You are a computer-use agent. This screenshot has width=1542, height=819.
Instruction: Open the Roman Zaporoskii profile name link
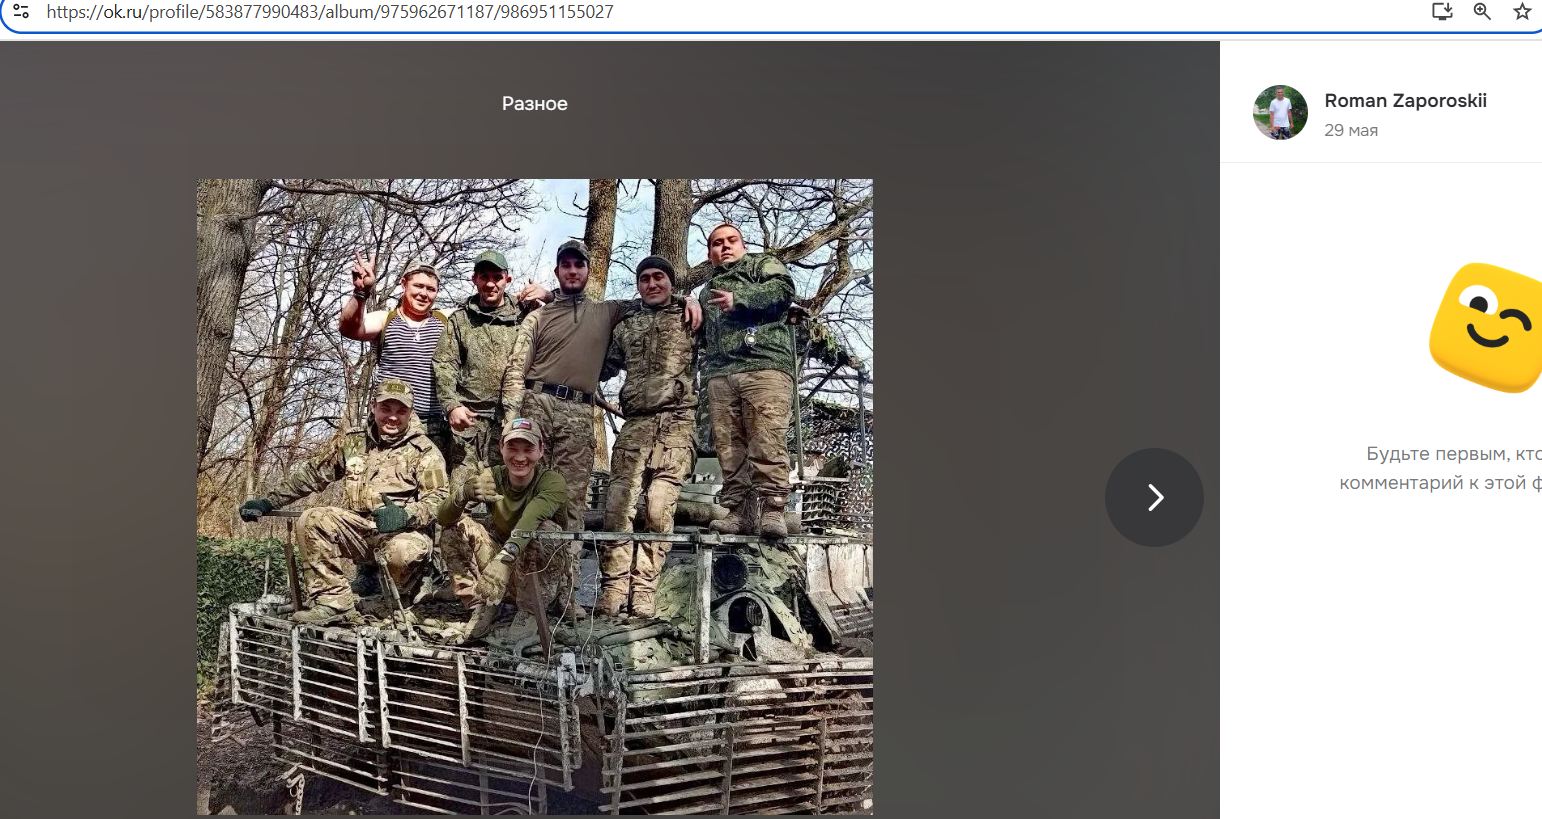1405,100
